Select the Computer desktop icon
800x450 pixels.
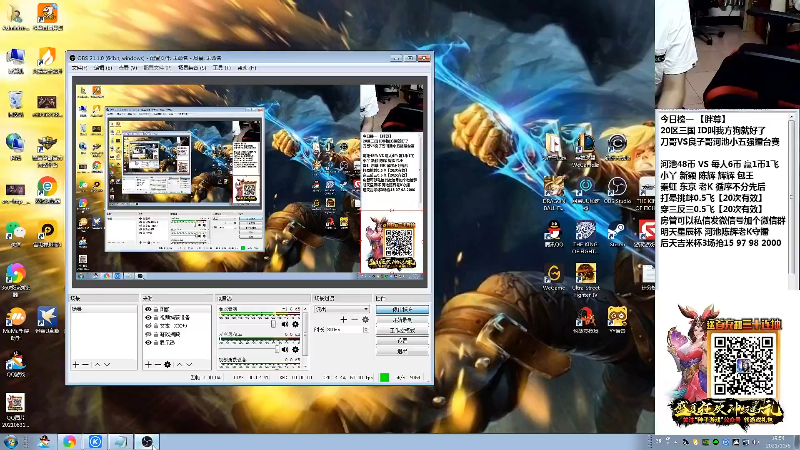(x=15, y=61)
